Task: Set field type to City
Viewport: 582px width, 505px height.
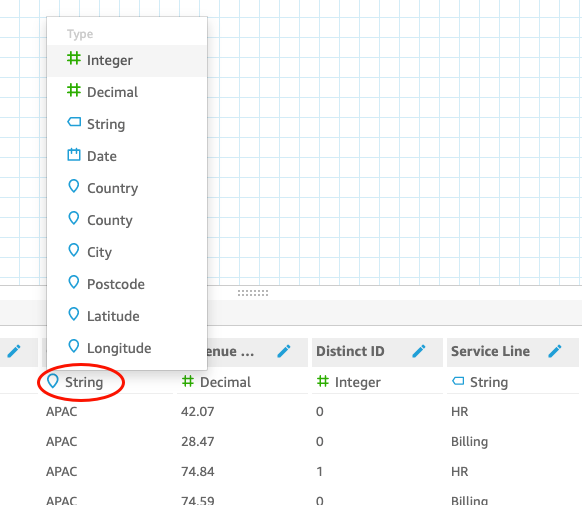Action: (127, 252)
